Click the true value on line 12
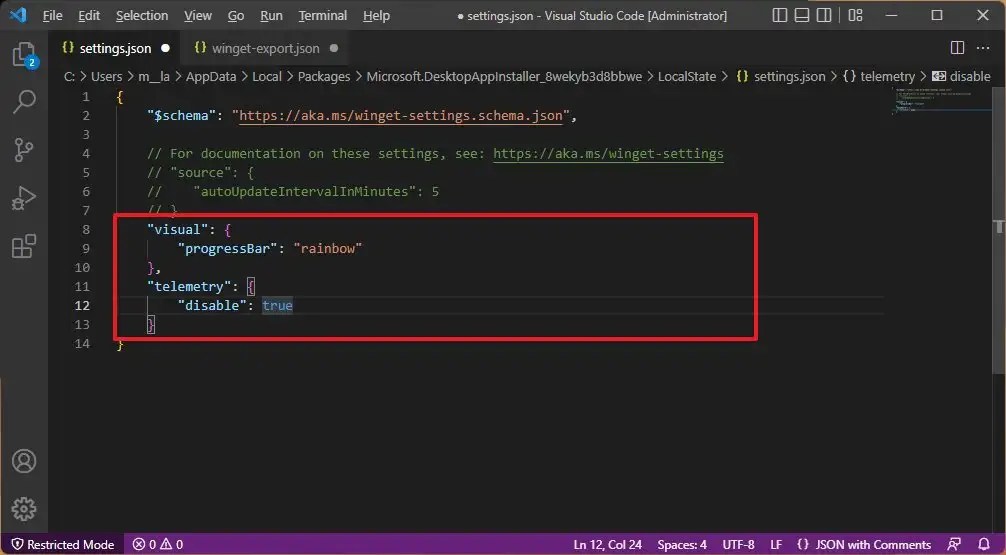This screenshot has width=1006, height=555. pyautogui.click(x=277, y=305)
